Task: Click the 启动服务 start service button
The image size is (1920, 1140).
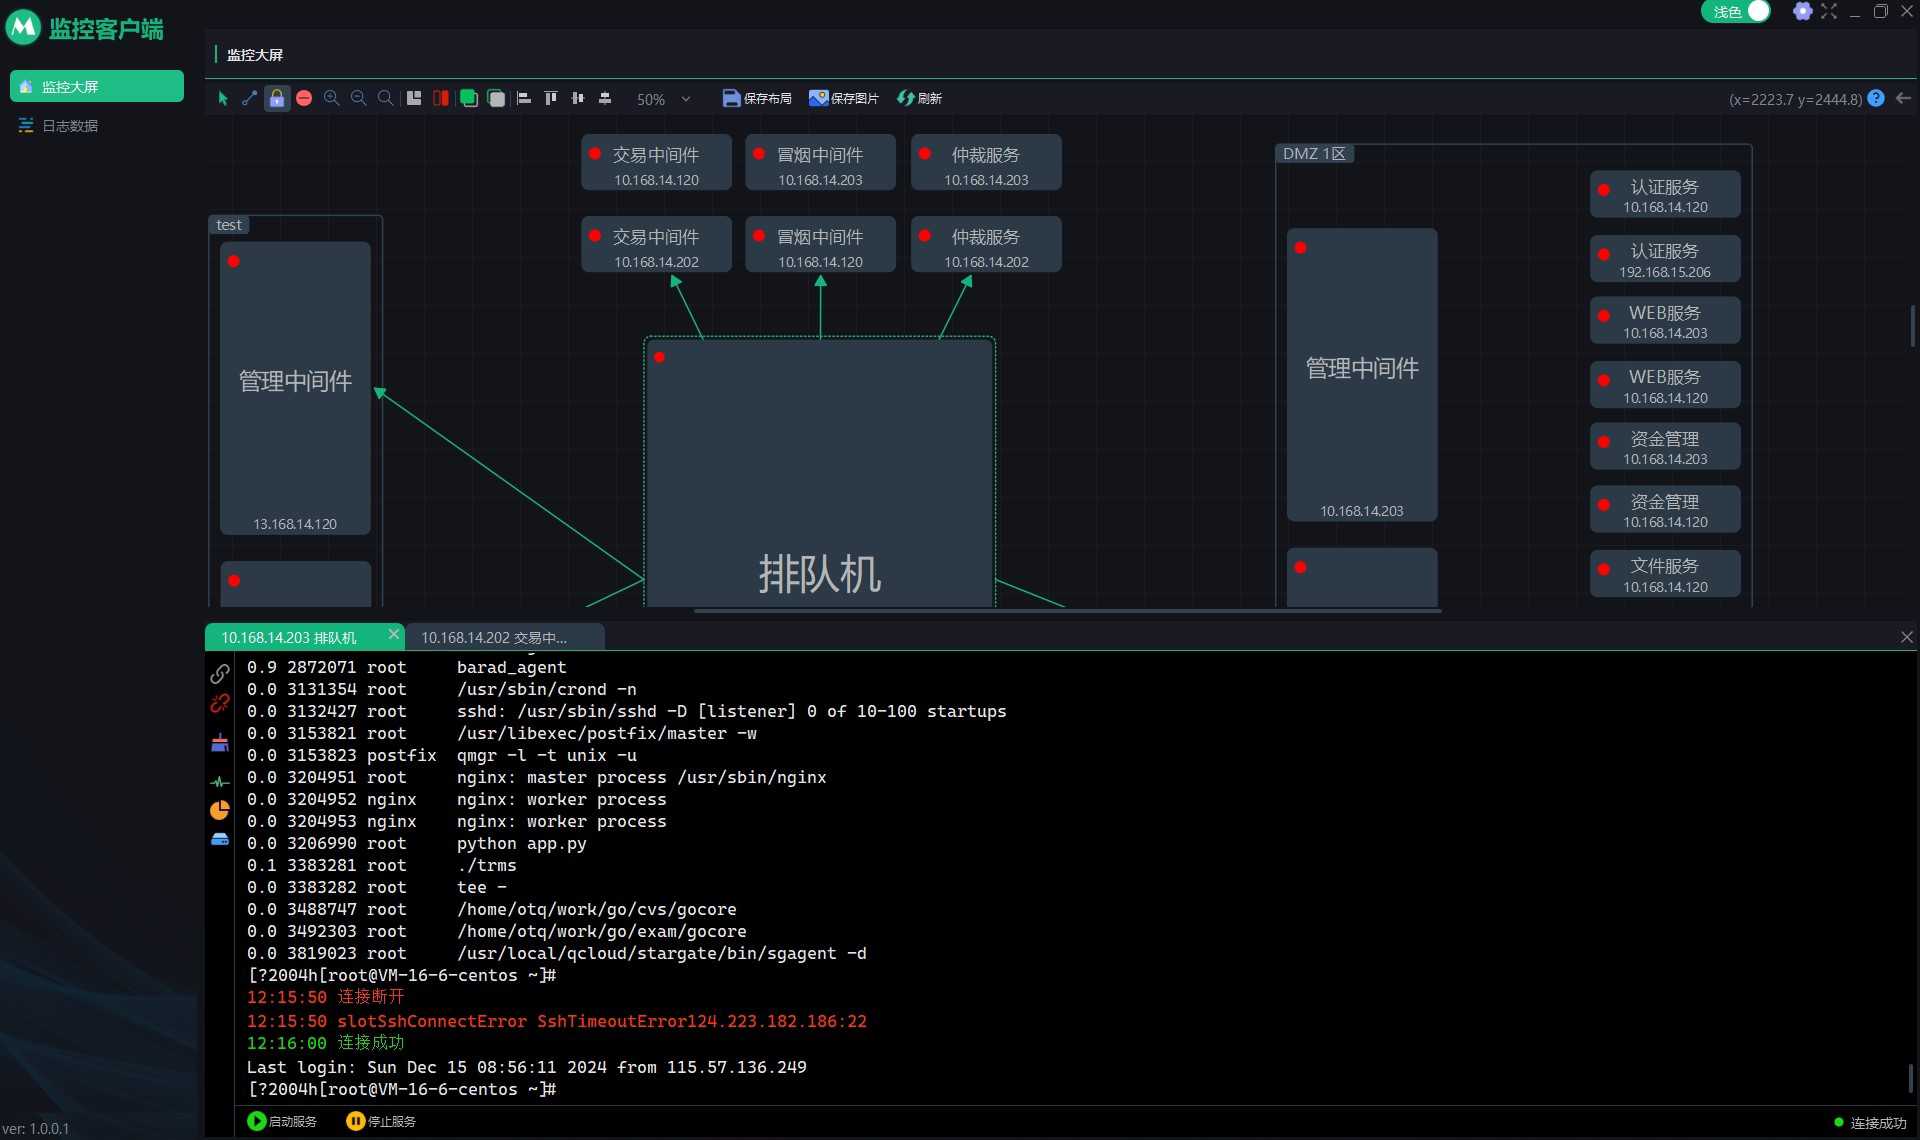Action: [x=282, y=1121]
